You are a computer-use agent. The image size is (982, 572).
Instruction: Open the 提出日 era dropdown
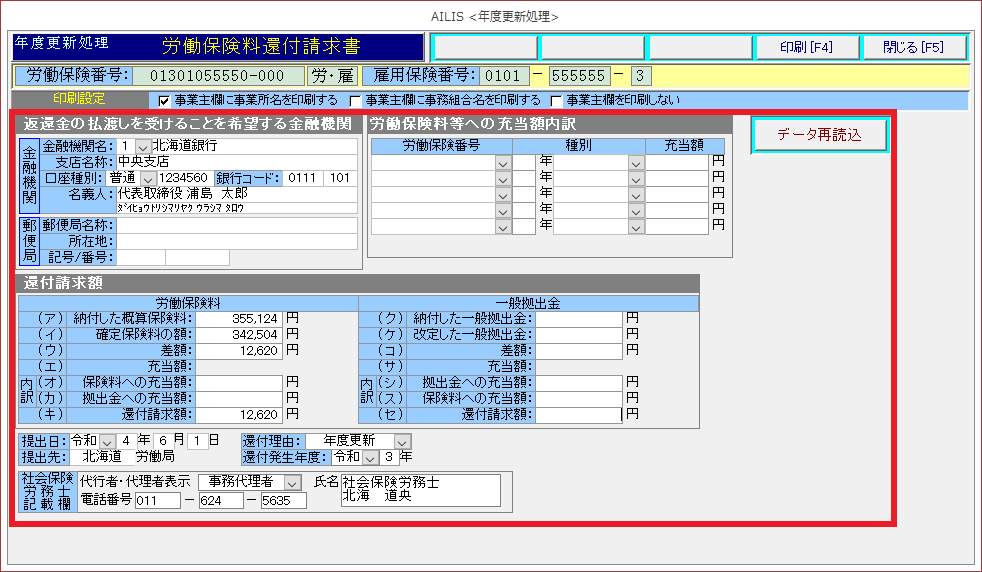[107, 441]
